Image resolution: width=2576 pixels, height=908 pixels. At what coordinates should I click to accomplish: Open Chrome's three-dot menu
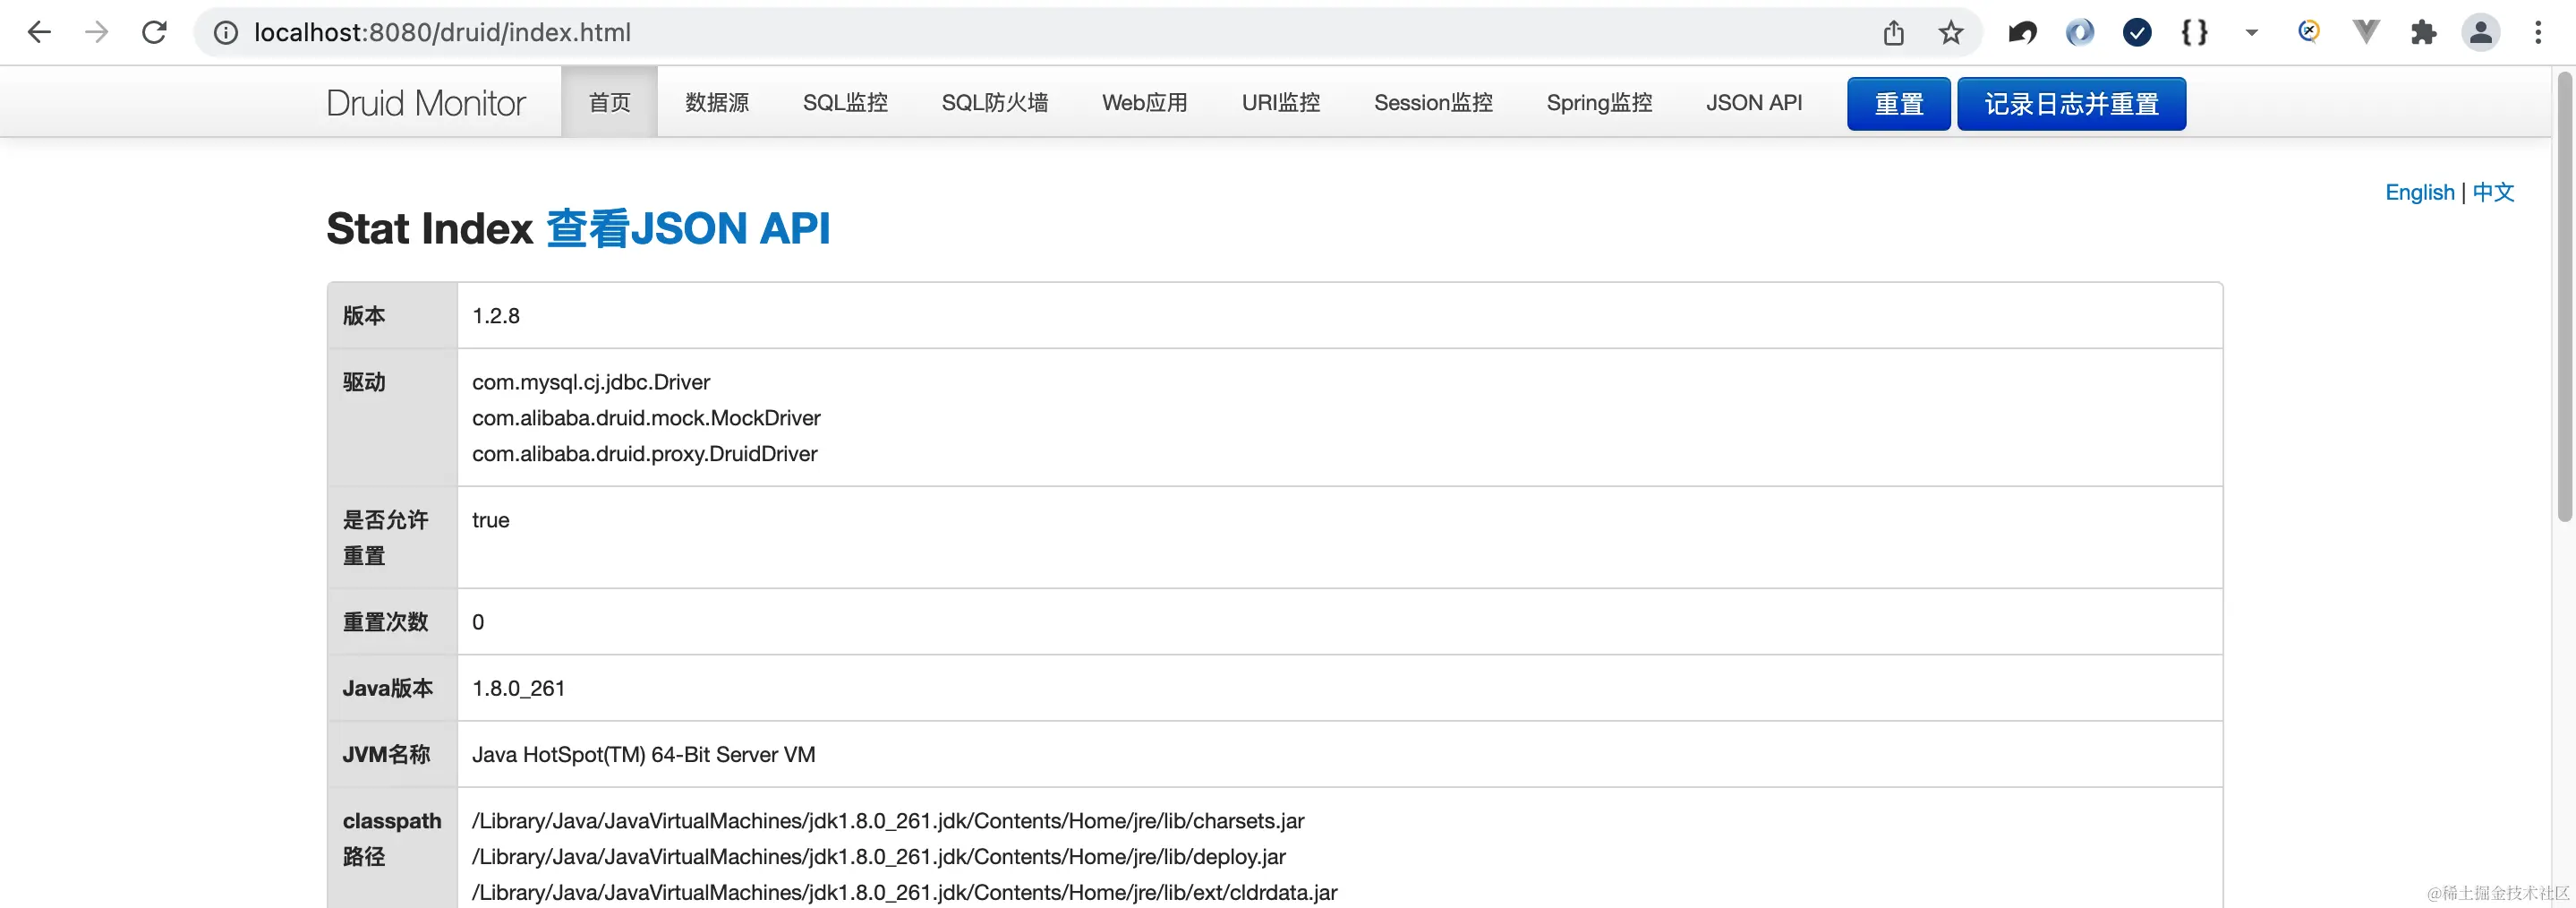pos(2538,33)
